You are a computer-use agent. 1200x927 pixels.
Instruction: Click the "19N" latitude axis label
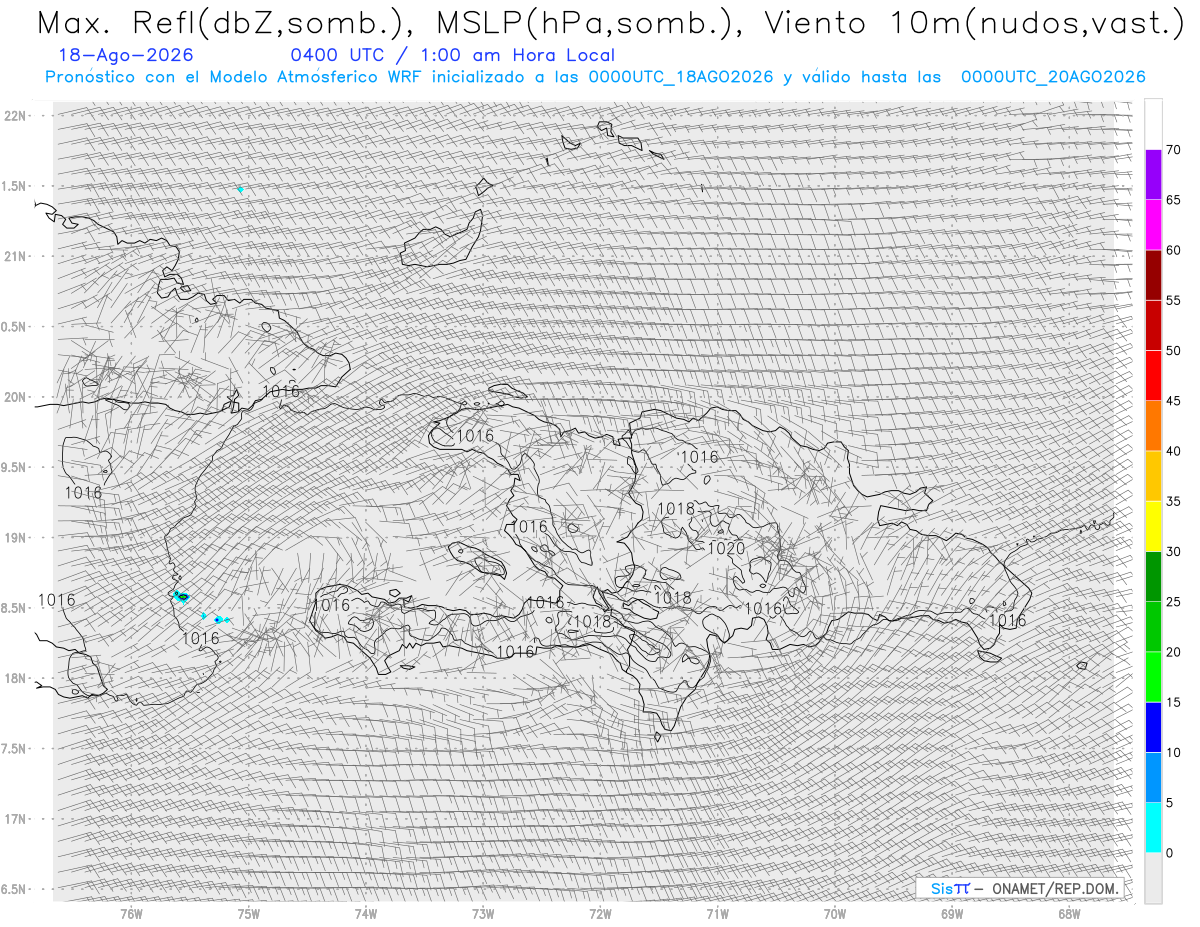pyautogui.click(x=16, y=538)
